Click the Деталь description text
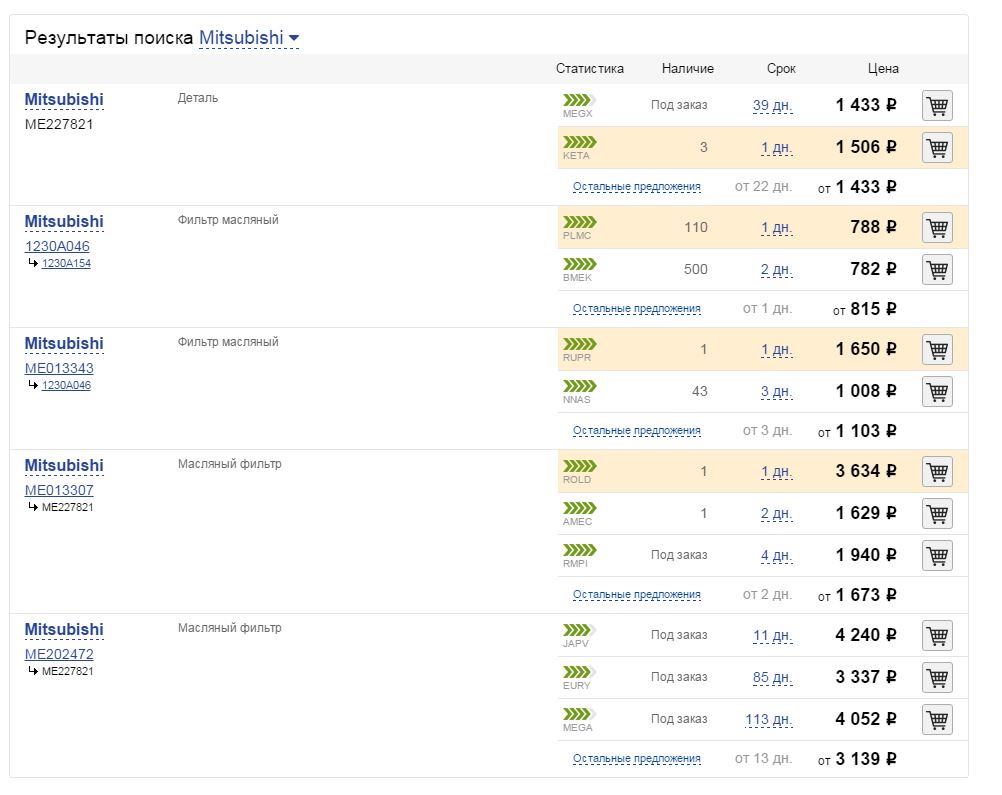This screenshot has width=1002, height=795. click(197, 98)
